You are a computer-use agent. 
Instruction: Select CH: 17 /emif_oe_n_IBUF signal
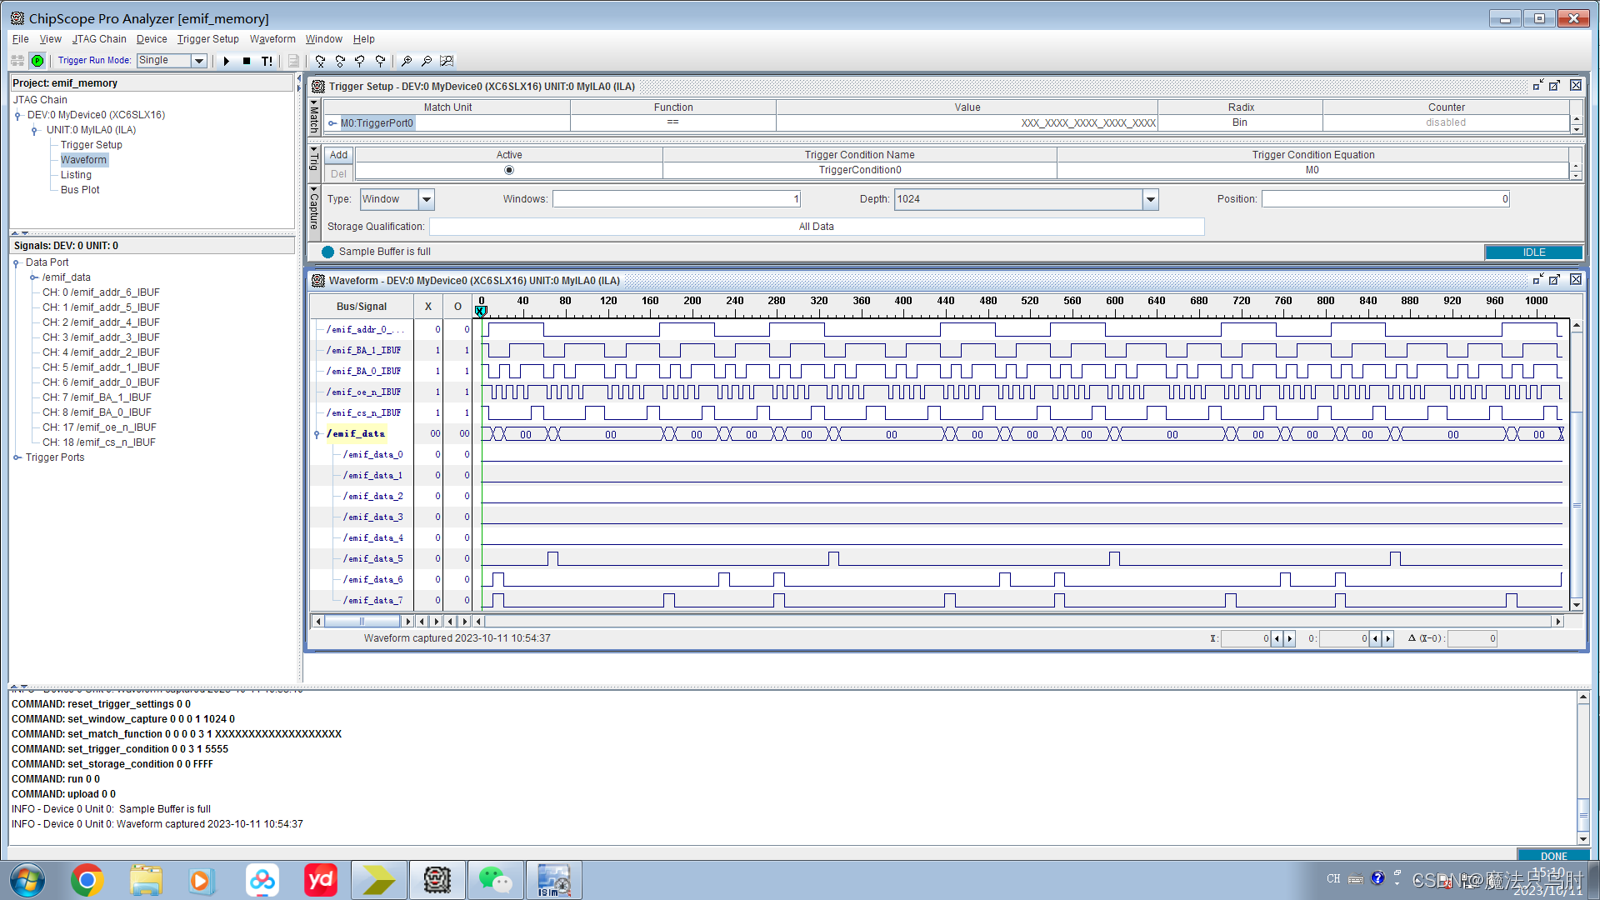coord(99,427)
